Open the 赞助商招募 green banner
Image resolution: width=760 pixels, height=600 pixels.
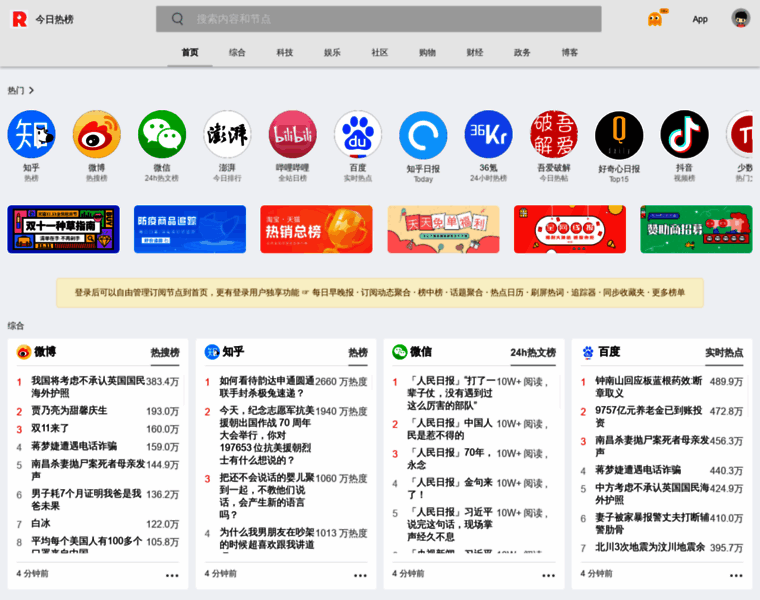pos(696,229)
